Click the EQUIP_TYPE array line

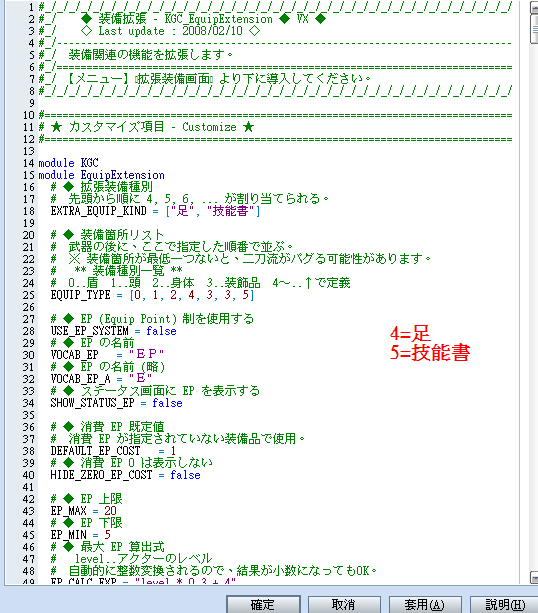coord(152,295)
